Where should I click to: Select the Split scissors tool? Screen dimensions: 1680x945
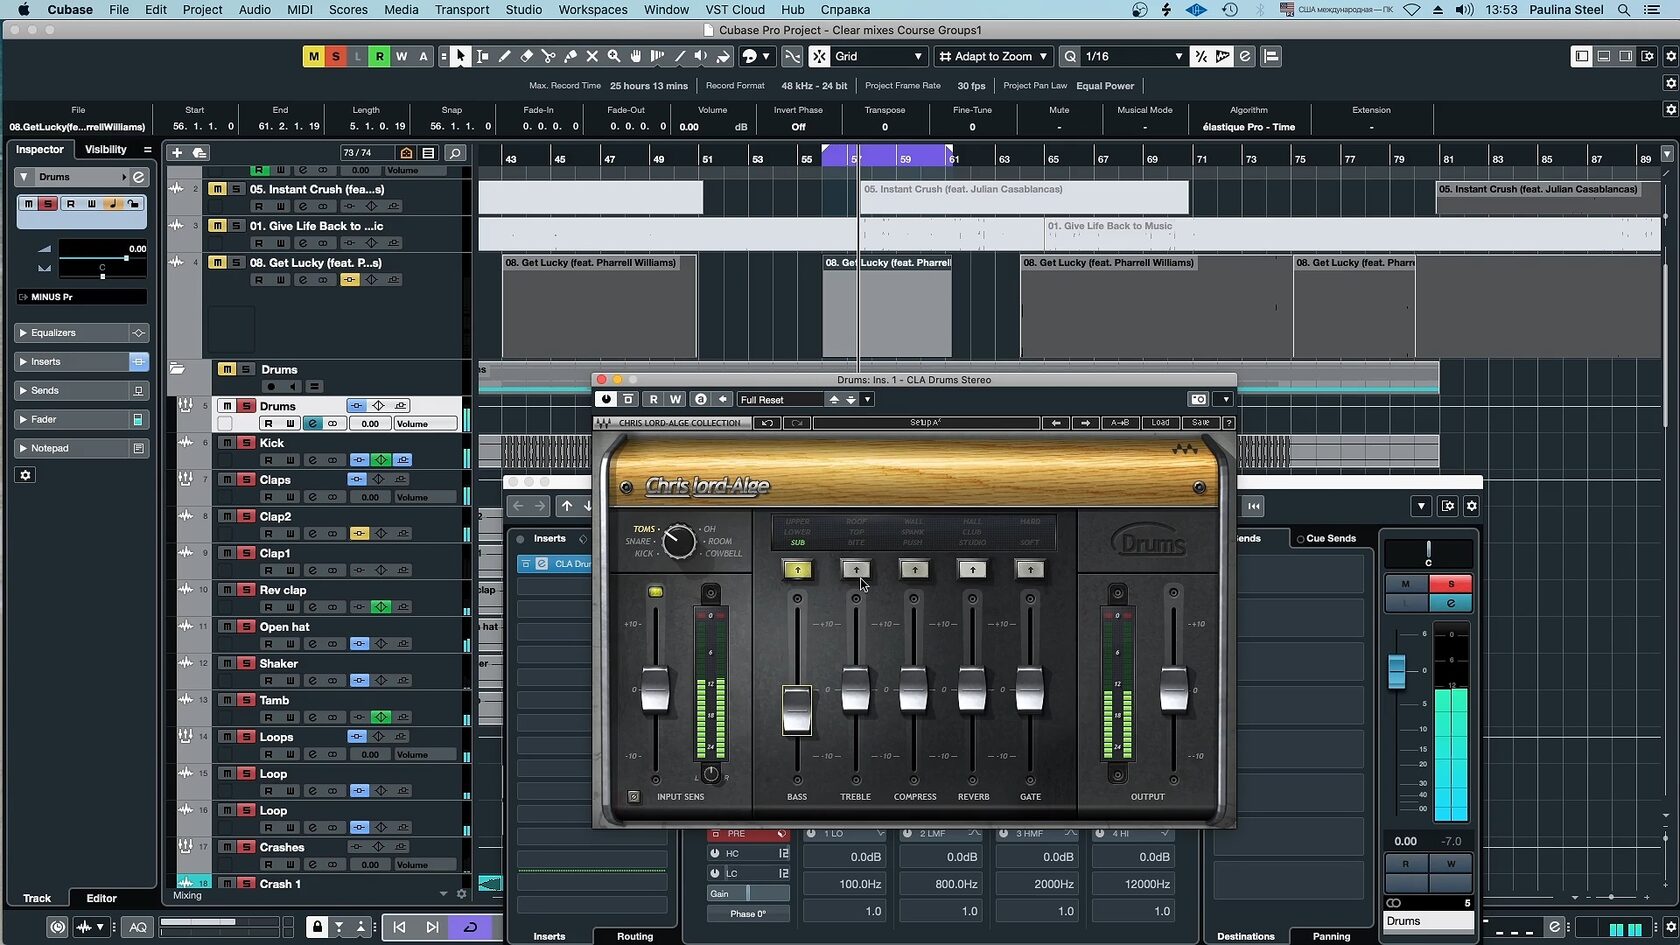[x=548, y=57]
